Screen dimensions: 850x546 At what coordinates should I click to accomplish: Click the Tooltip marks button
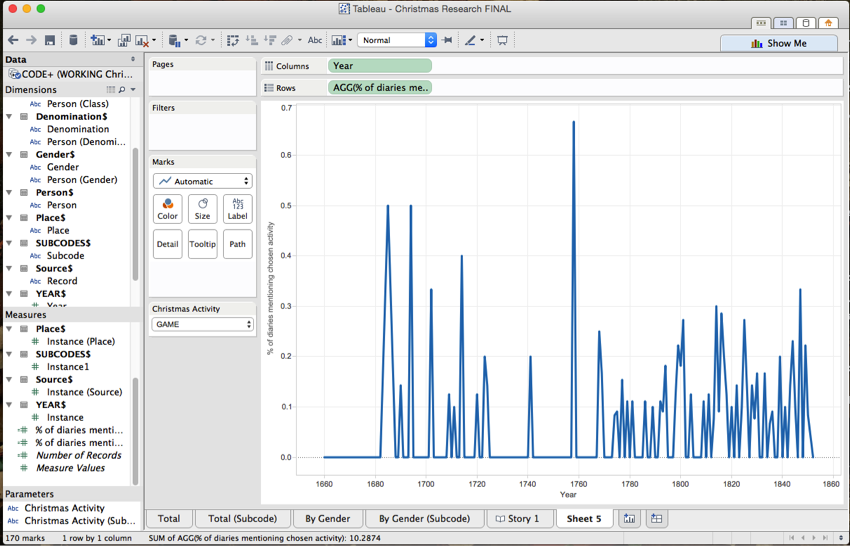coord(202,244)
